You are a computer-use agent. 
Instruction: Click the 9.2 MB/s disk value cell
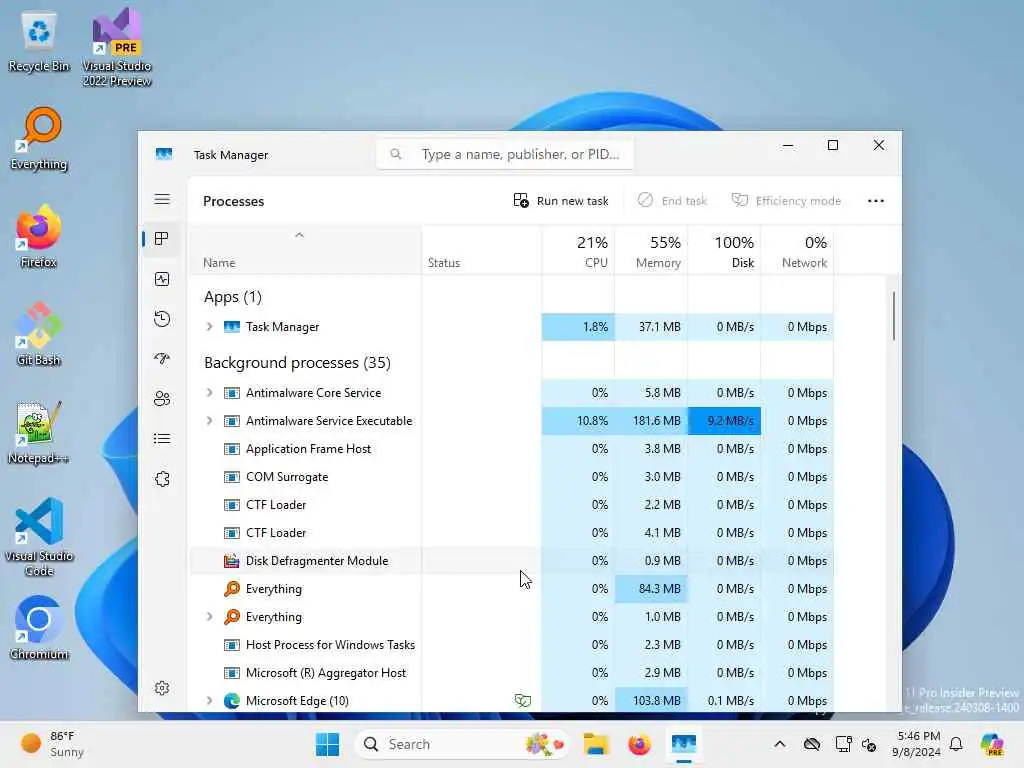pyautogui.click(x=724, y=421)
